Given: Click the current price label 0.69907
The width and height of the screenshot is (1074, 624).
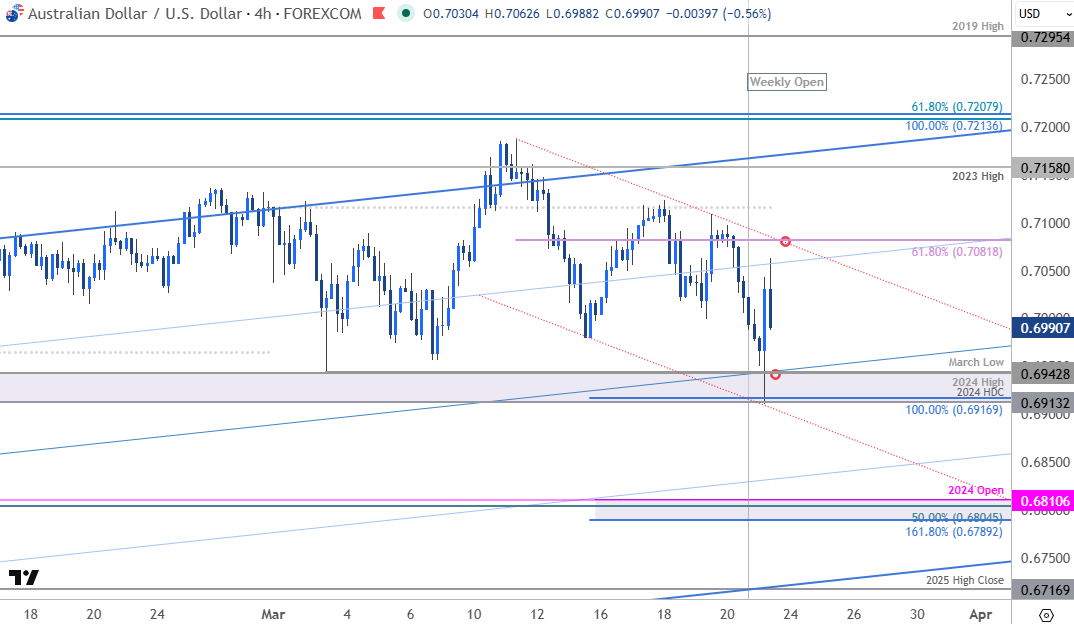Looking at the screenshot, I should (1045, 328).
